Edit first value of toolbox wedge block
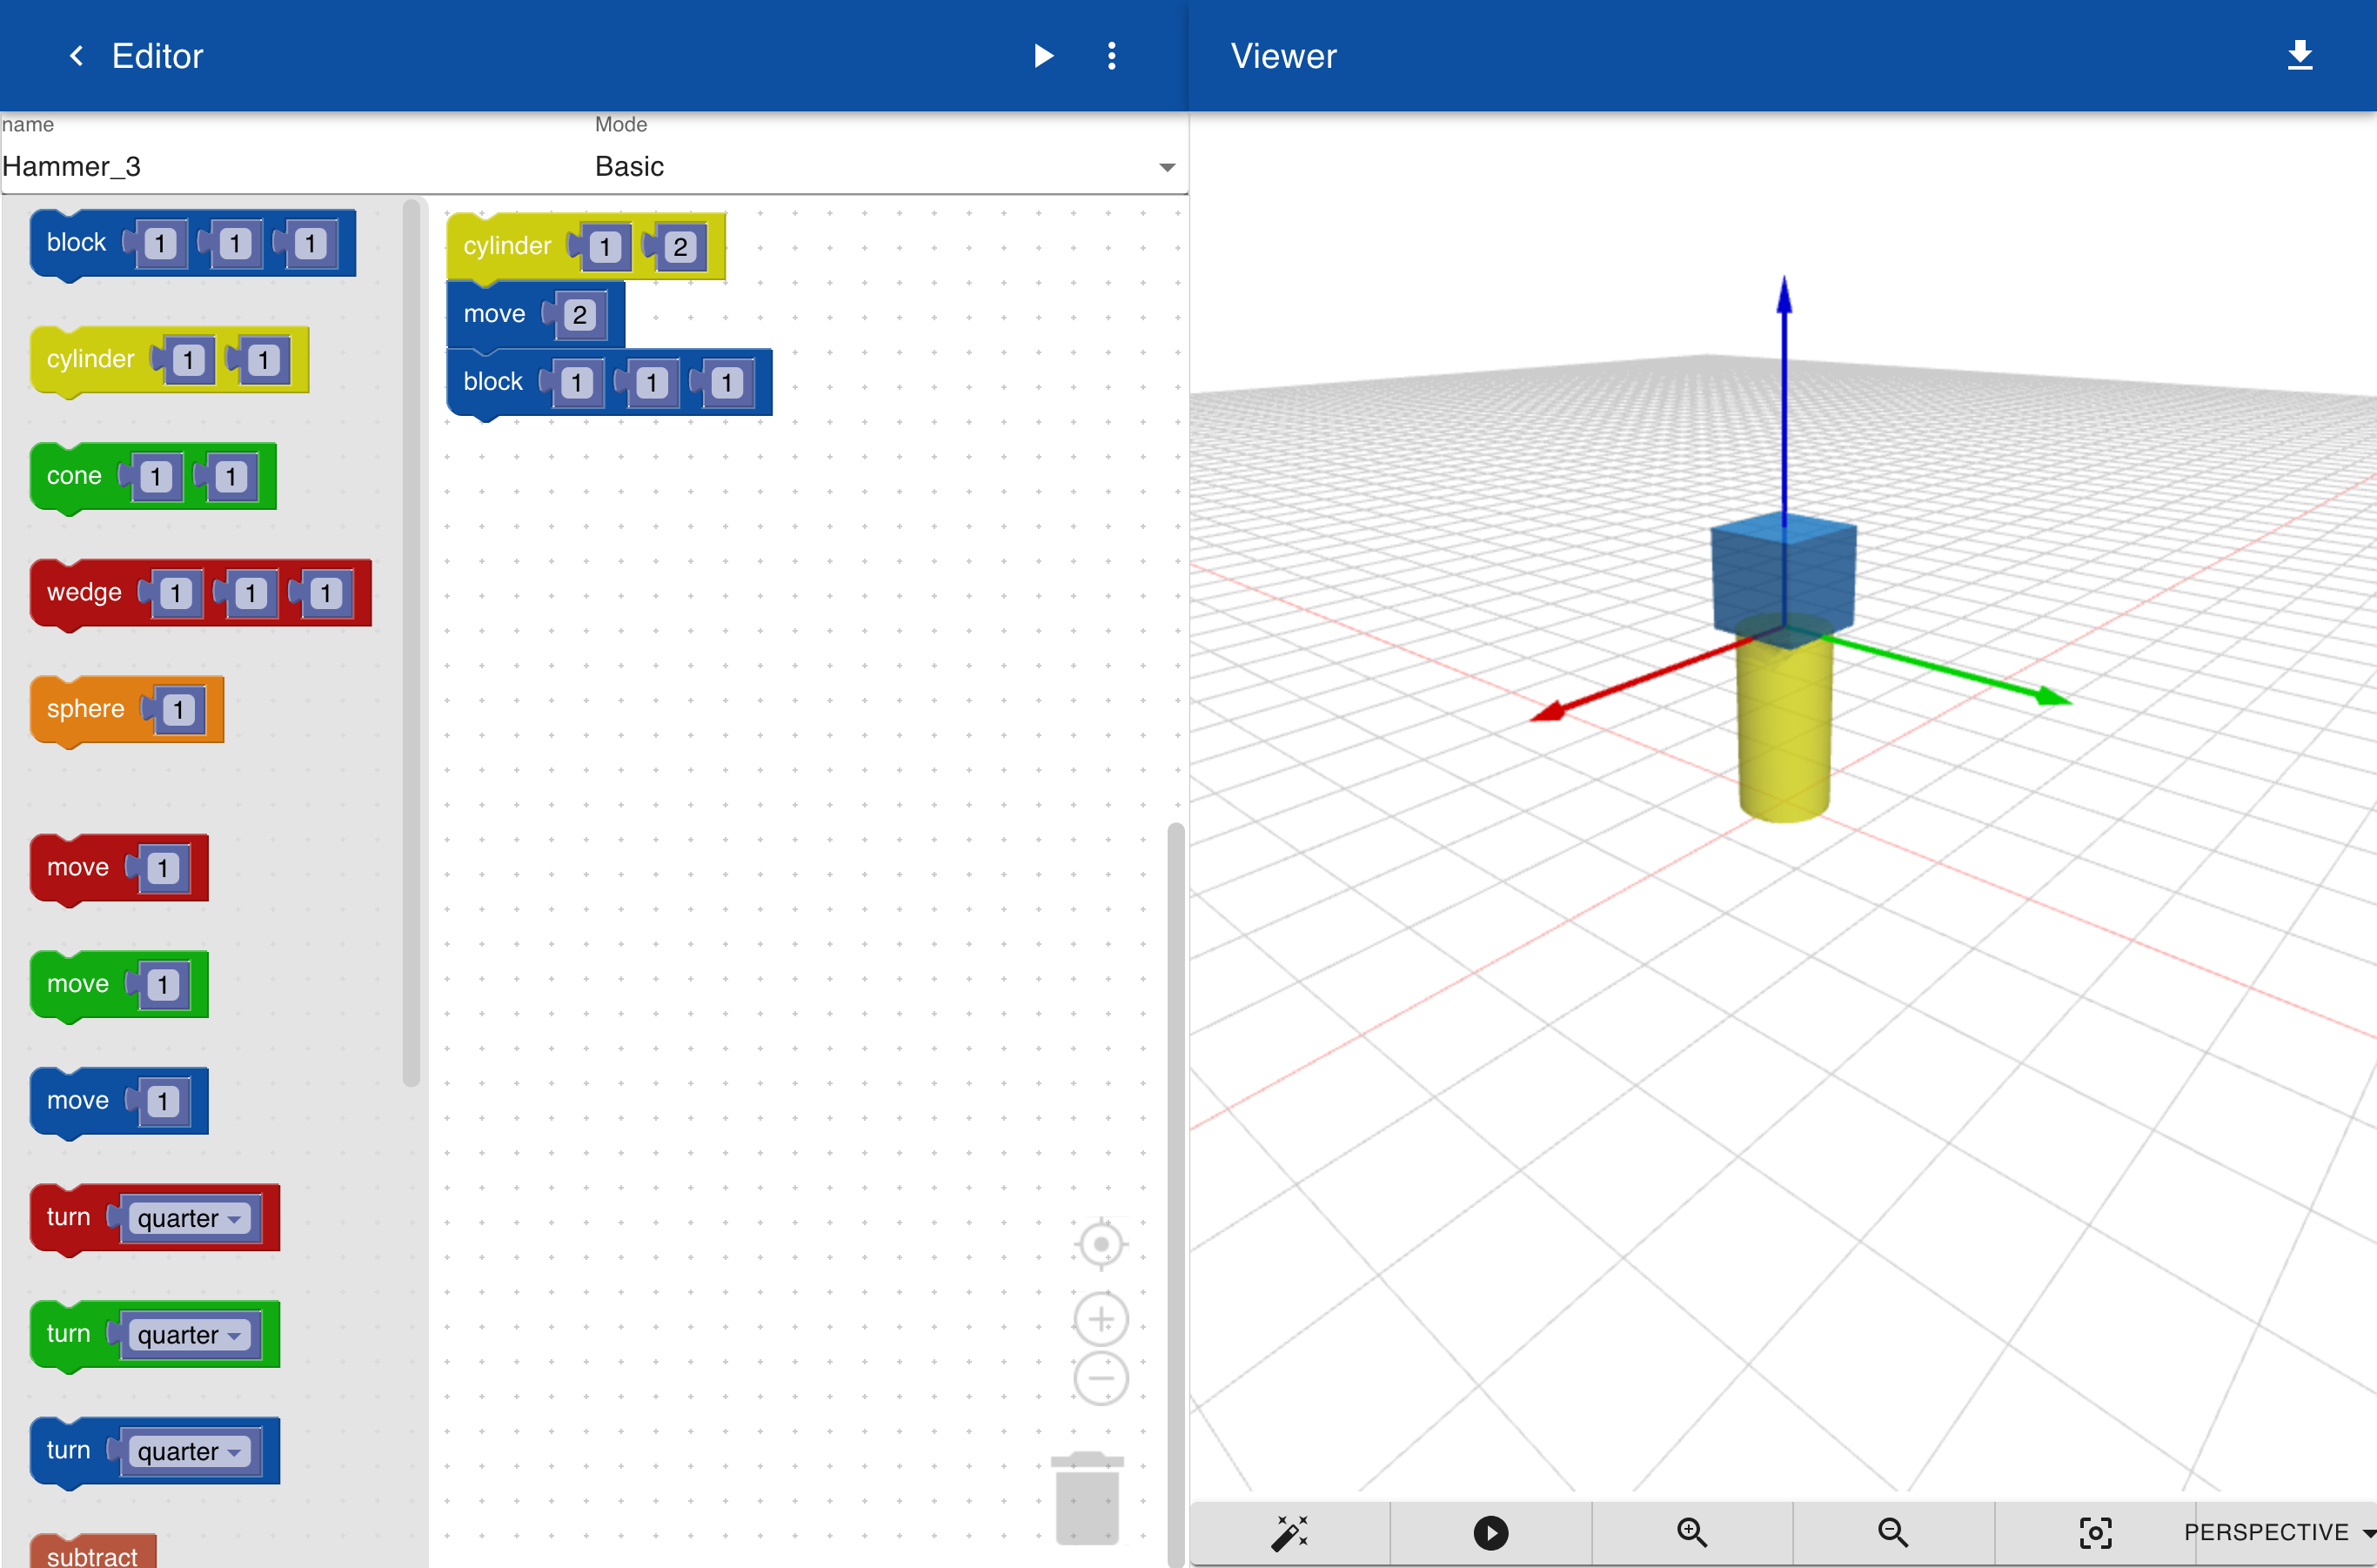This screenshot has height=1568, width=2377. click(175, 594)
